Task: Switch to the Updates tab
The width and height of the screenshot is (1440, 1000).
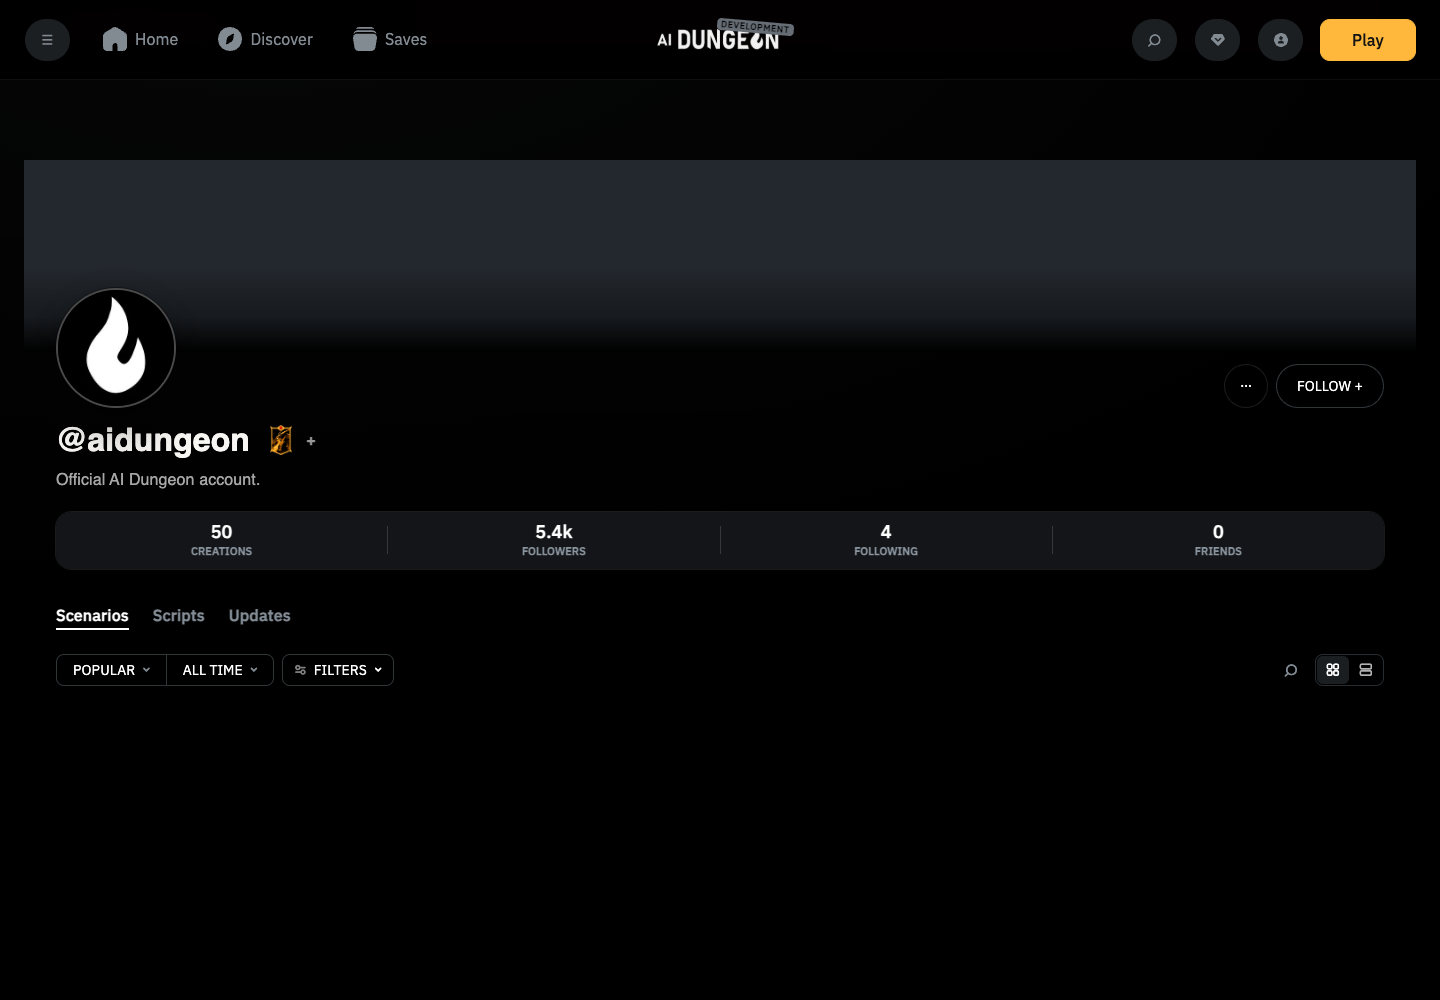Action: [259, 616]
